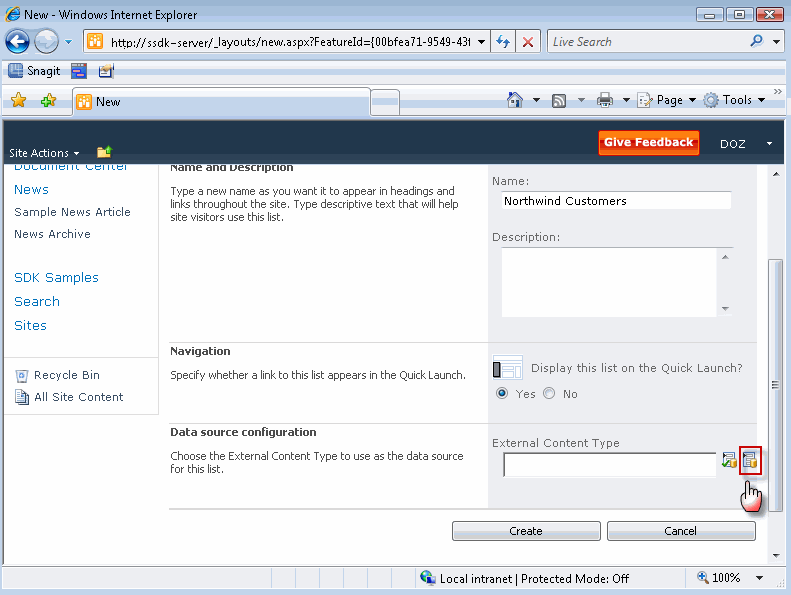Click in the Description text area
The height and width of the screenshot is (595, 791).
[609, 282]
